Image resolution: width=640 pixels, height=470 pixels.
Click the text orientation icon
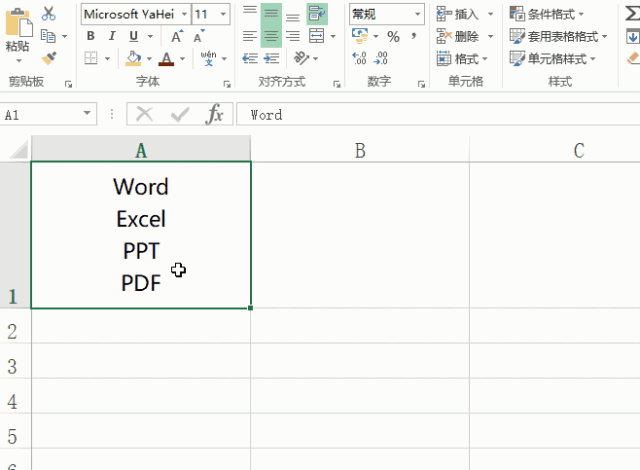coord(302,58)
